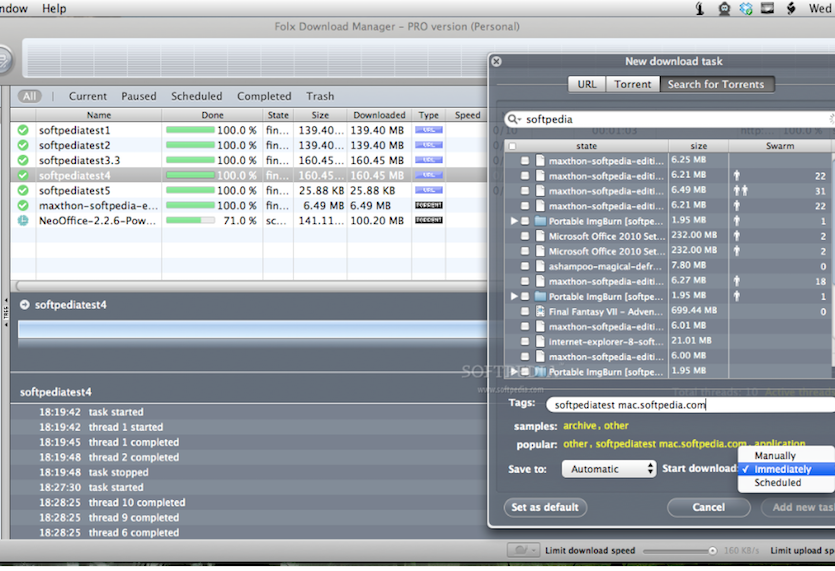Tick the ashampoo-magical-defr... result checkbox
Screen dimensions: 835x571
[525, 266]
